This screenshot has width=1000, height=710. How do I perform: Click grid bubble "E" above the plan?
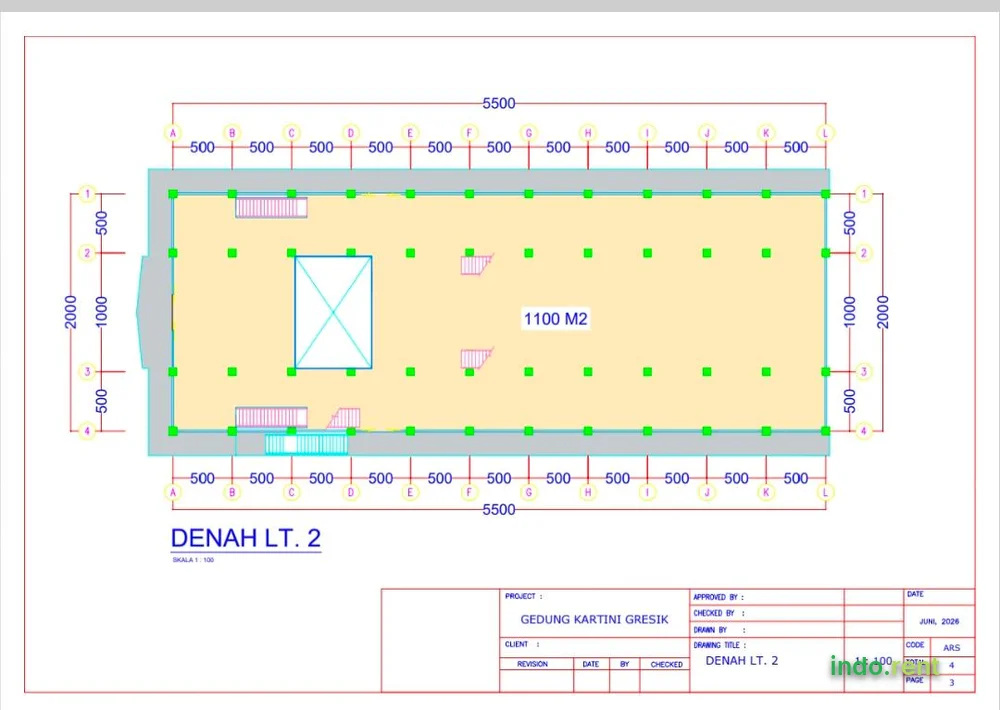410,133
